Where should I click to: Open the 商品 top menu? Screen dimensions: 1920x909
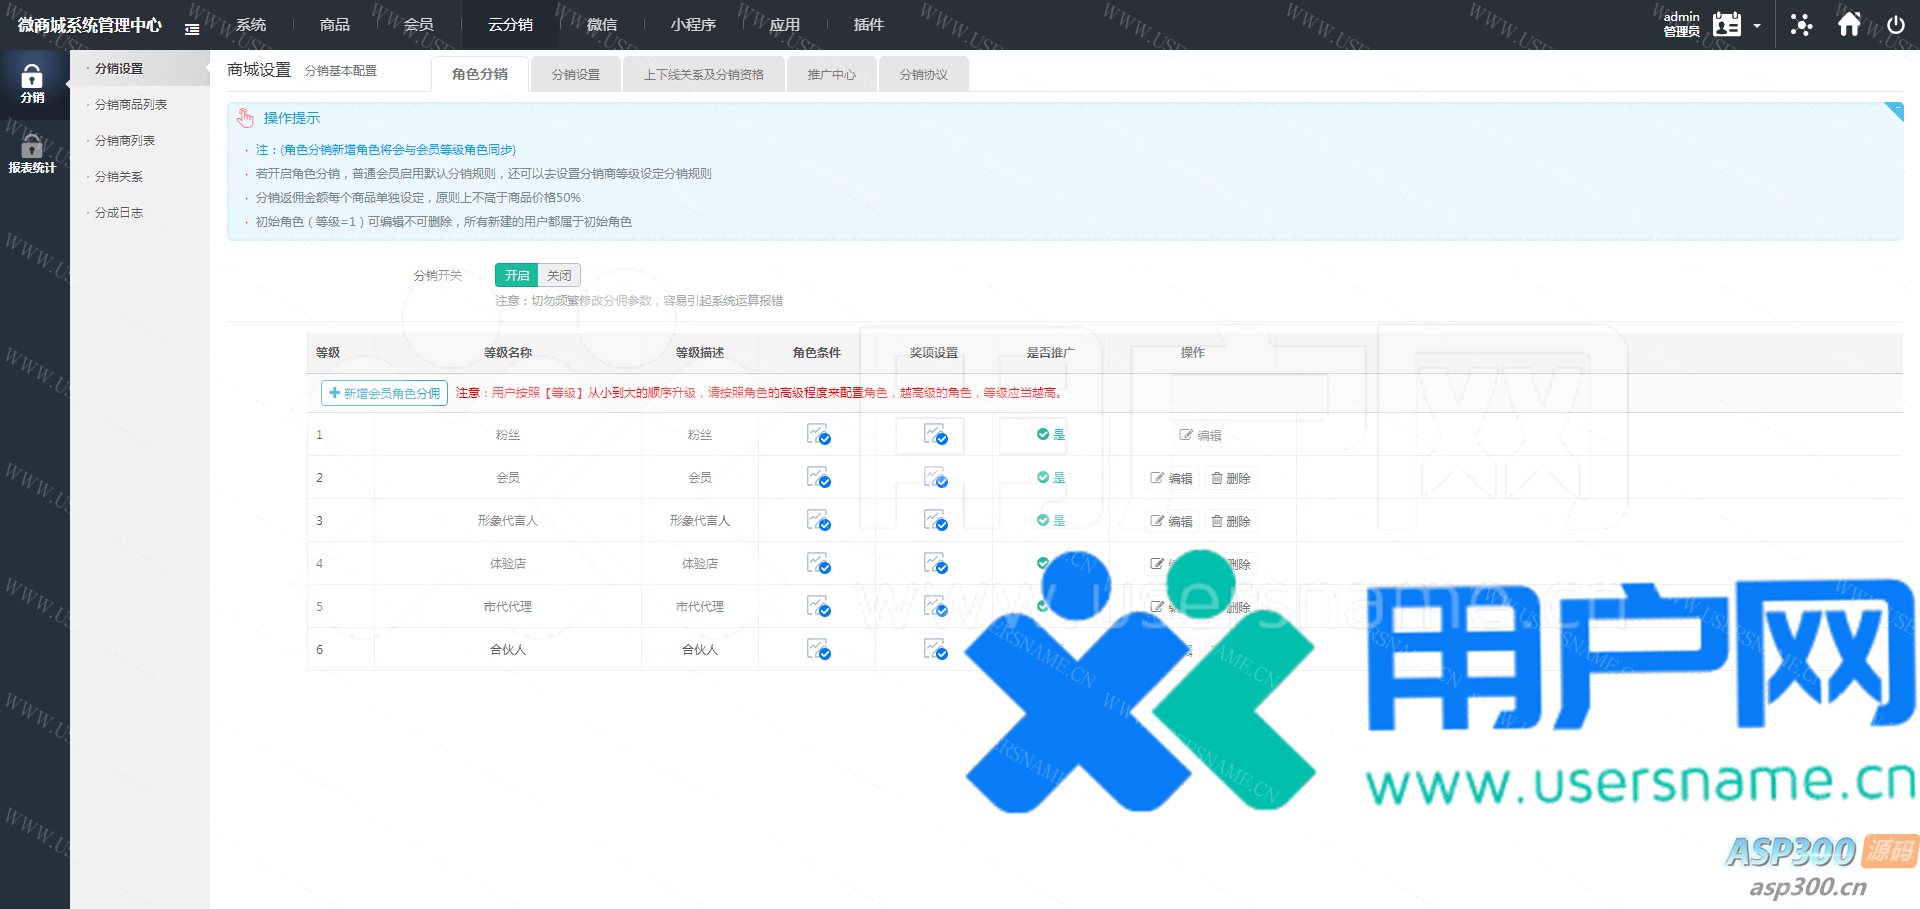tap(335, 24)
